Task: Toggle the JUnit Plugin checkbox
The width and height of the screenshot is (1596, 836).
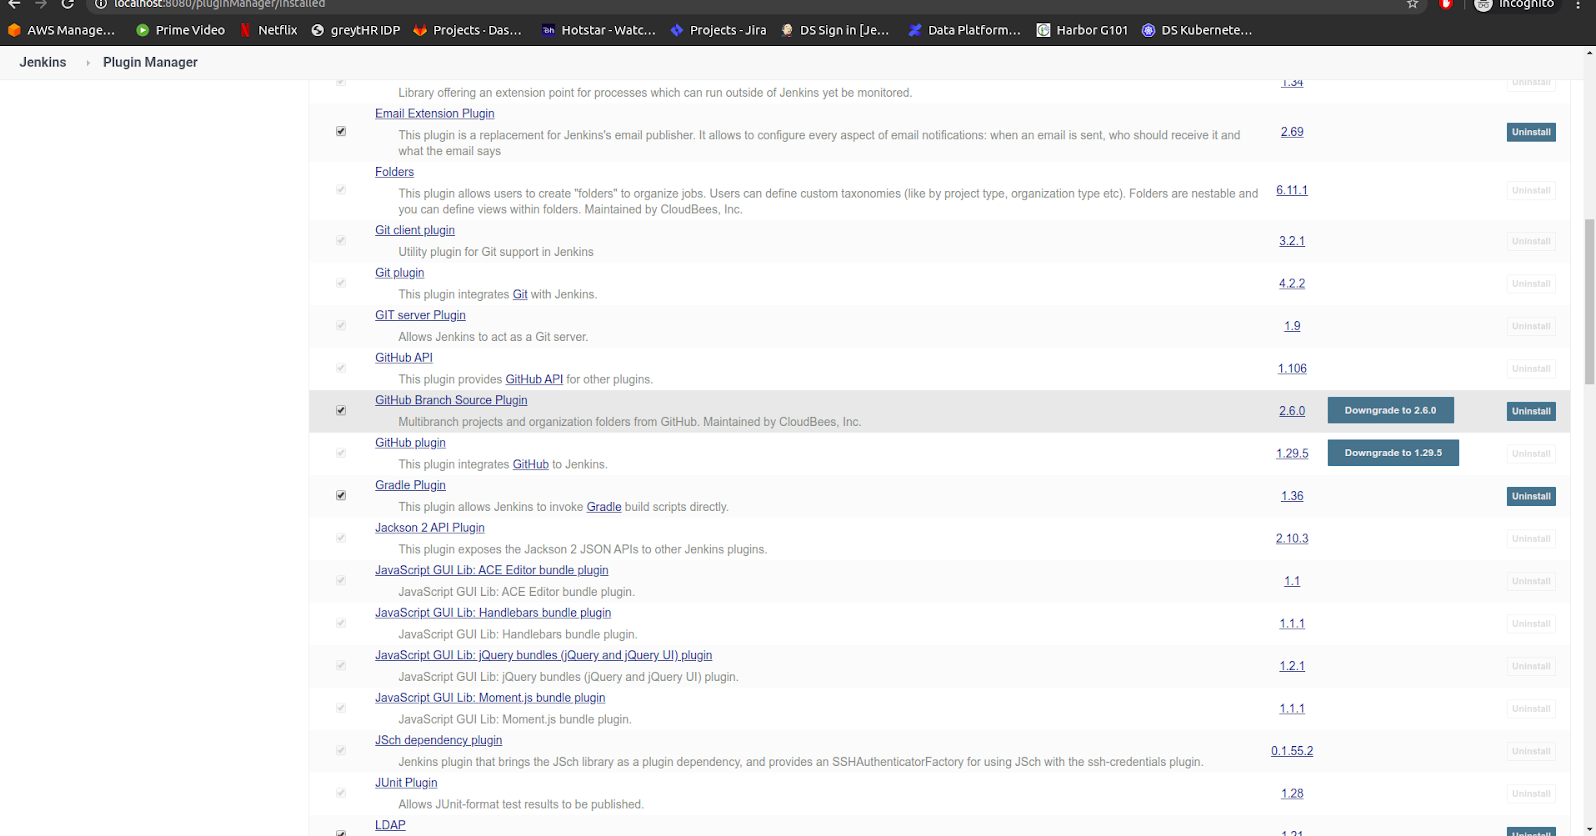Action: pyautogui.click(x=341, y=793)
